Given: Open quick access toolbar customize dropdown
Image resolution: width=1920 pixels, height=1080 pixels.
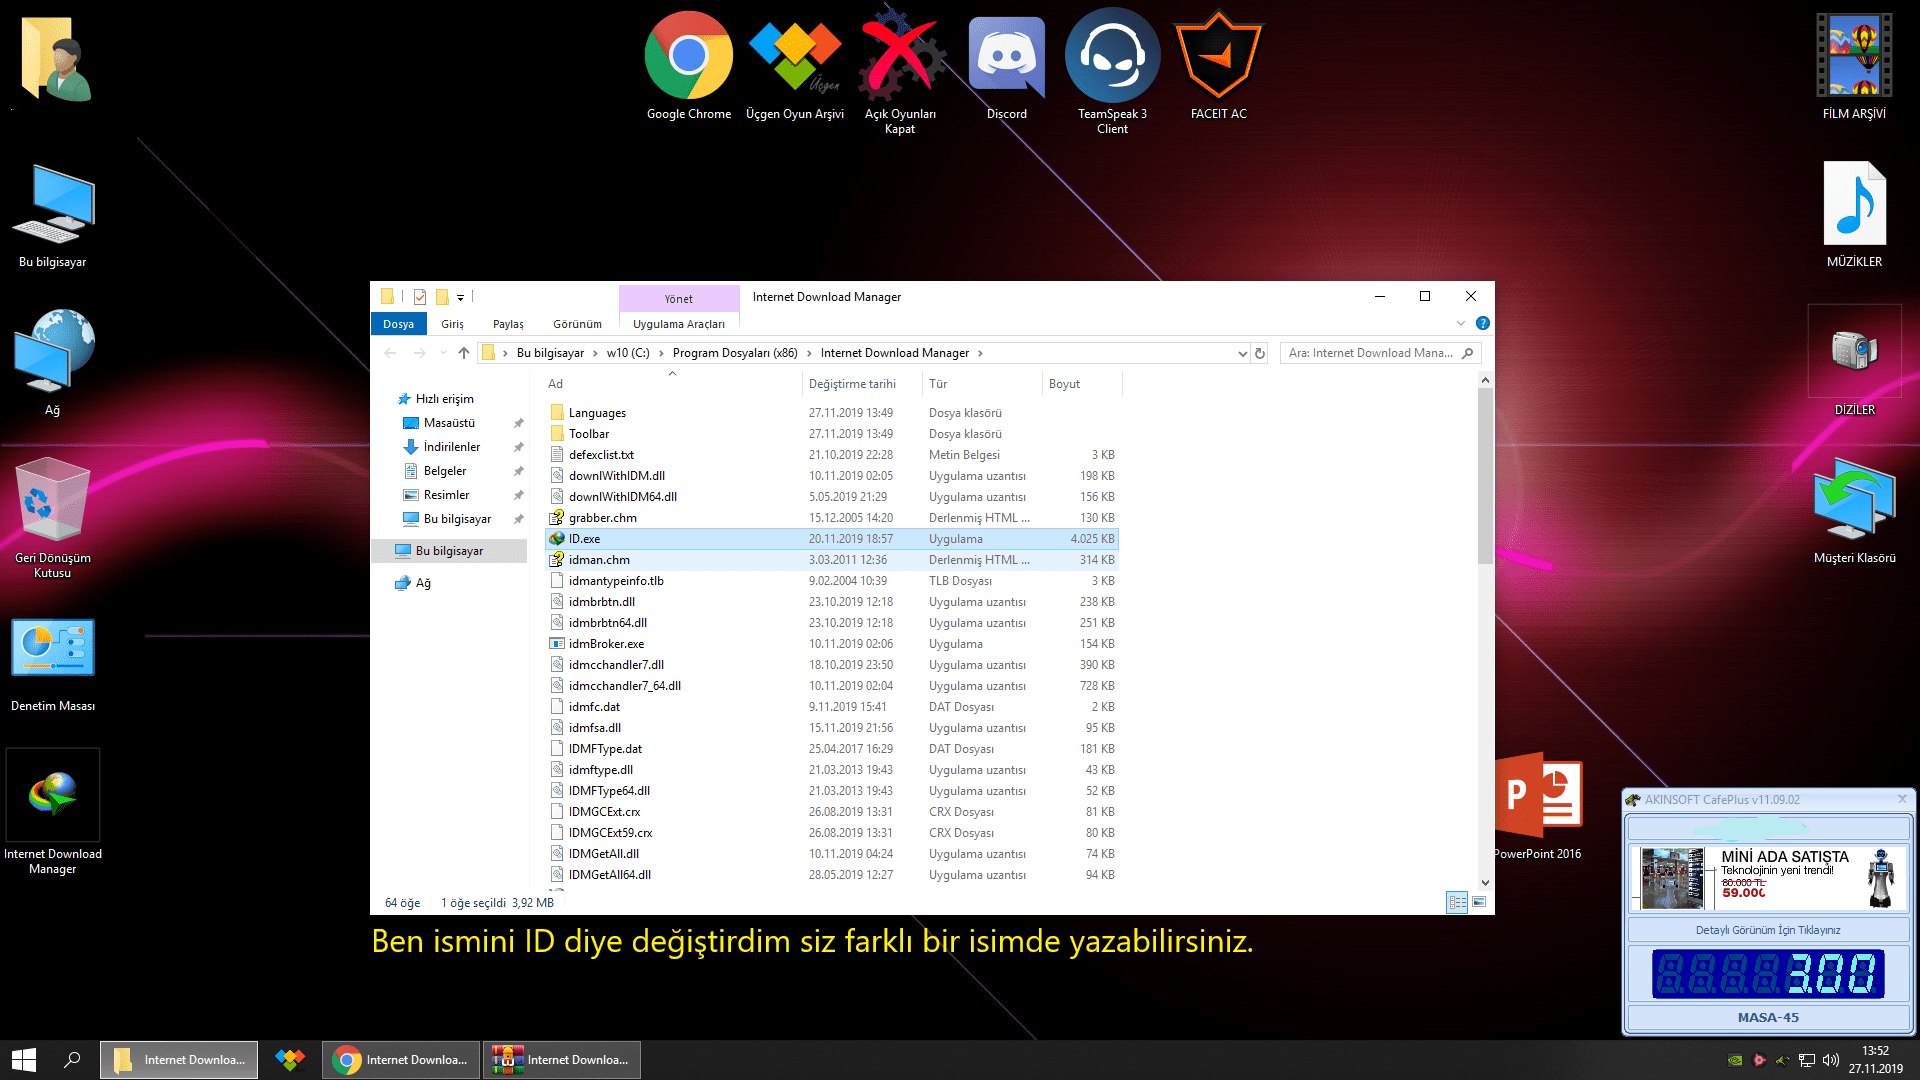Looking at the screenshot, I should pyautogui.click(x=461, y=297).
